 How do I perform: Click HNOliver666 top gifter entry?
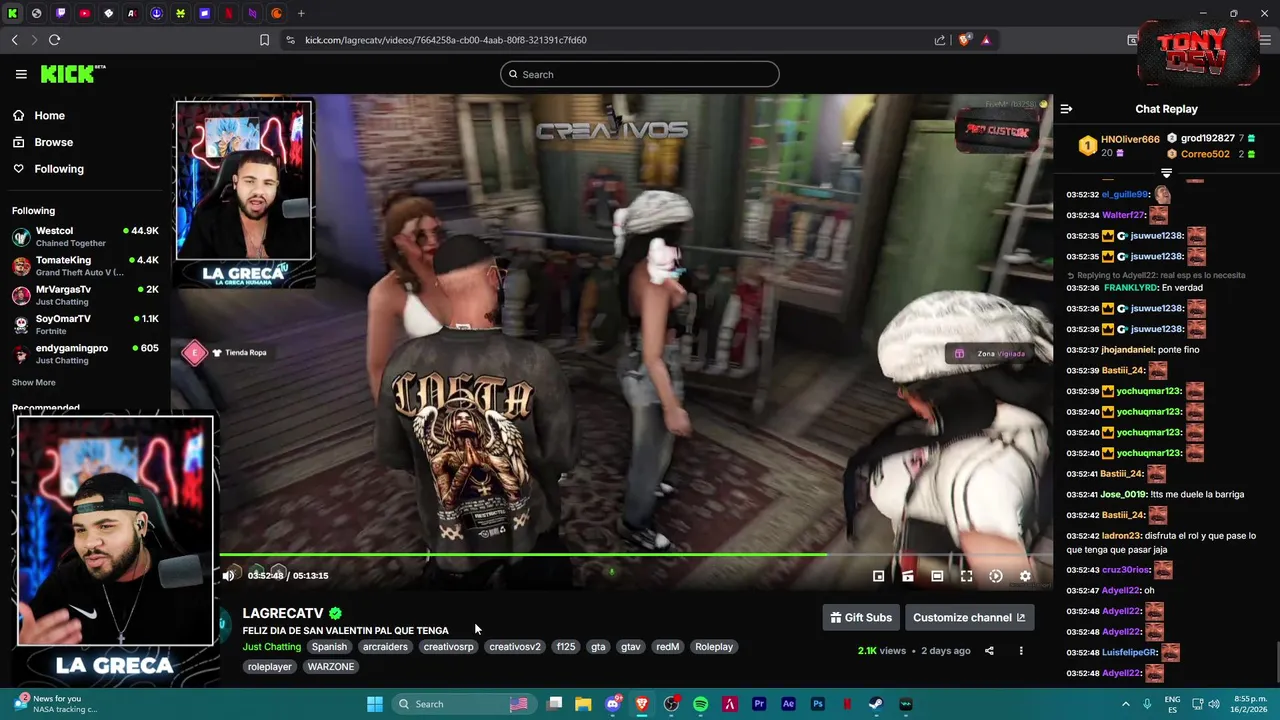(x=1119, y=146)
